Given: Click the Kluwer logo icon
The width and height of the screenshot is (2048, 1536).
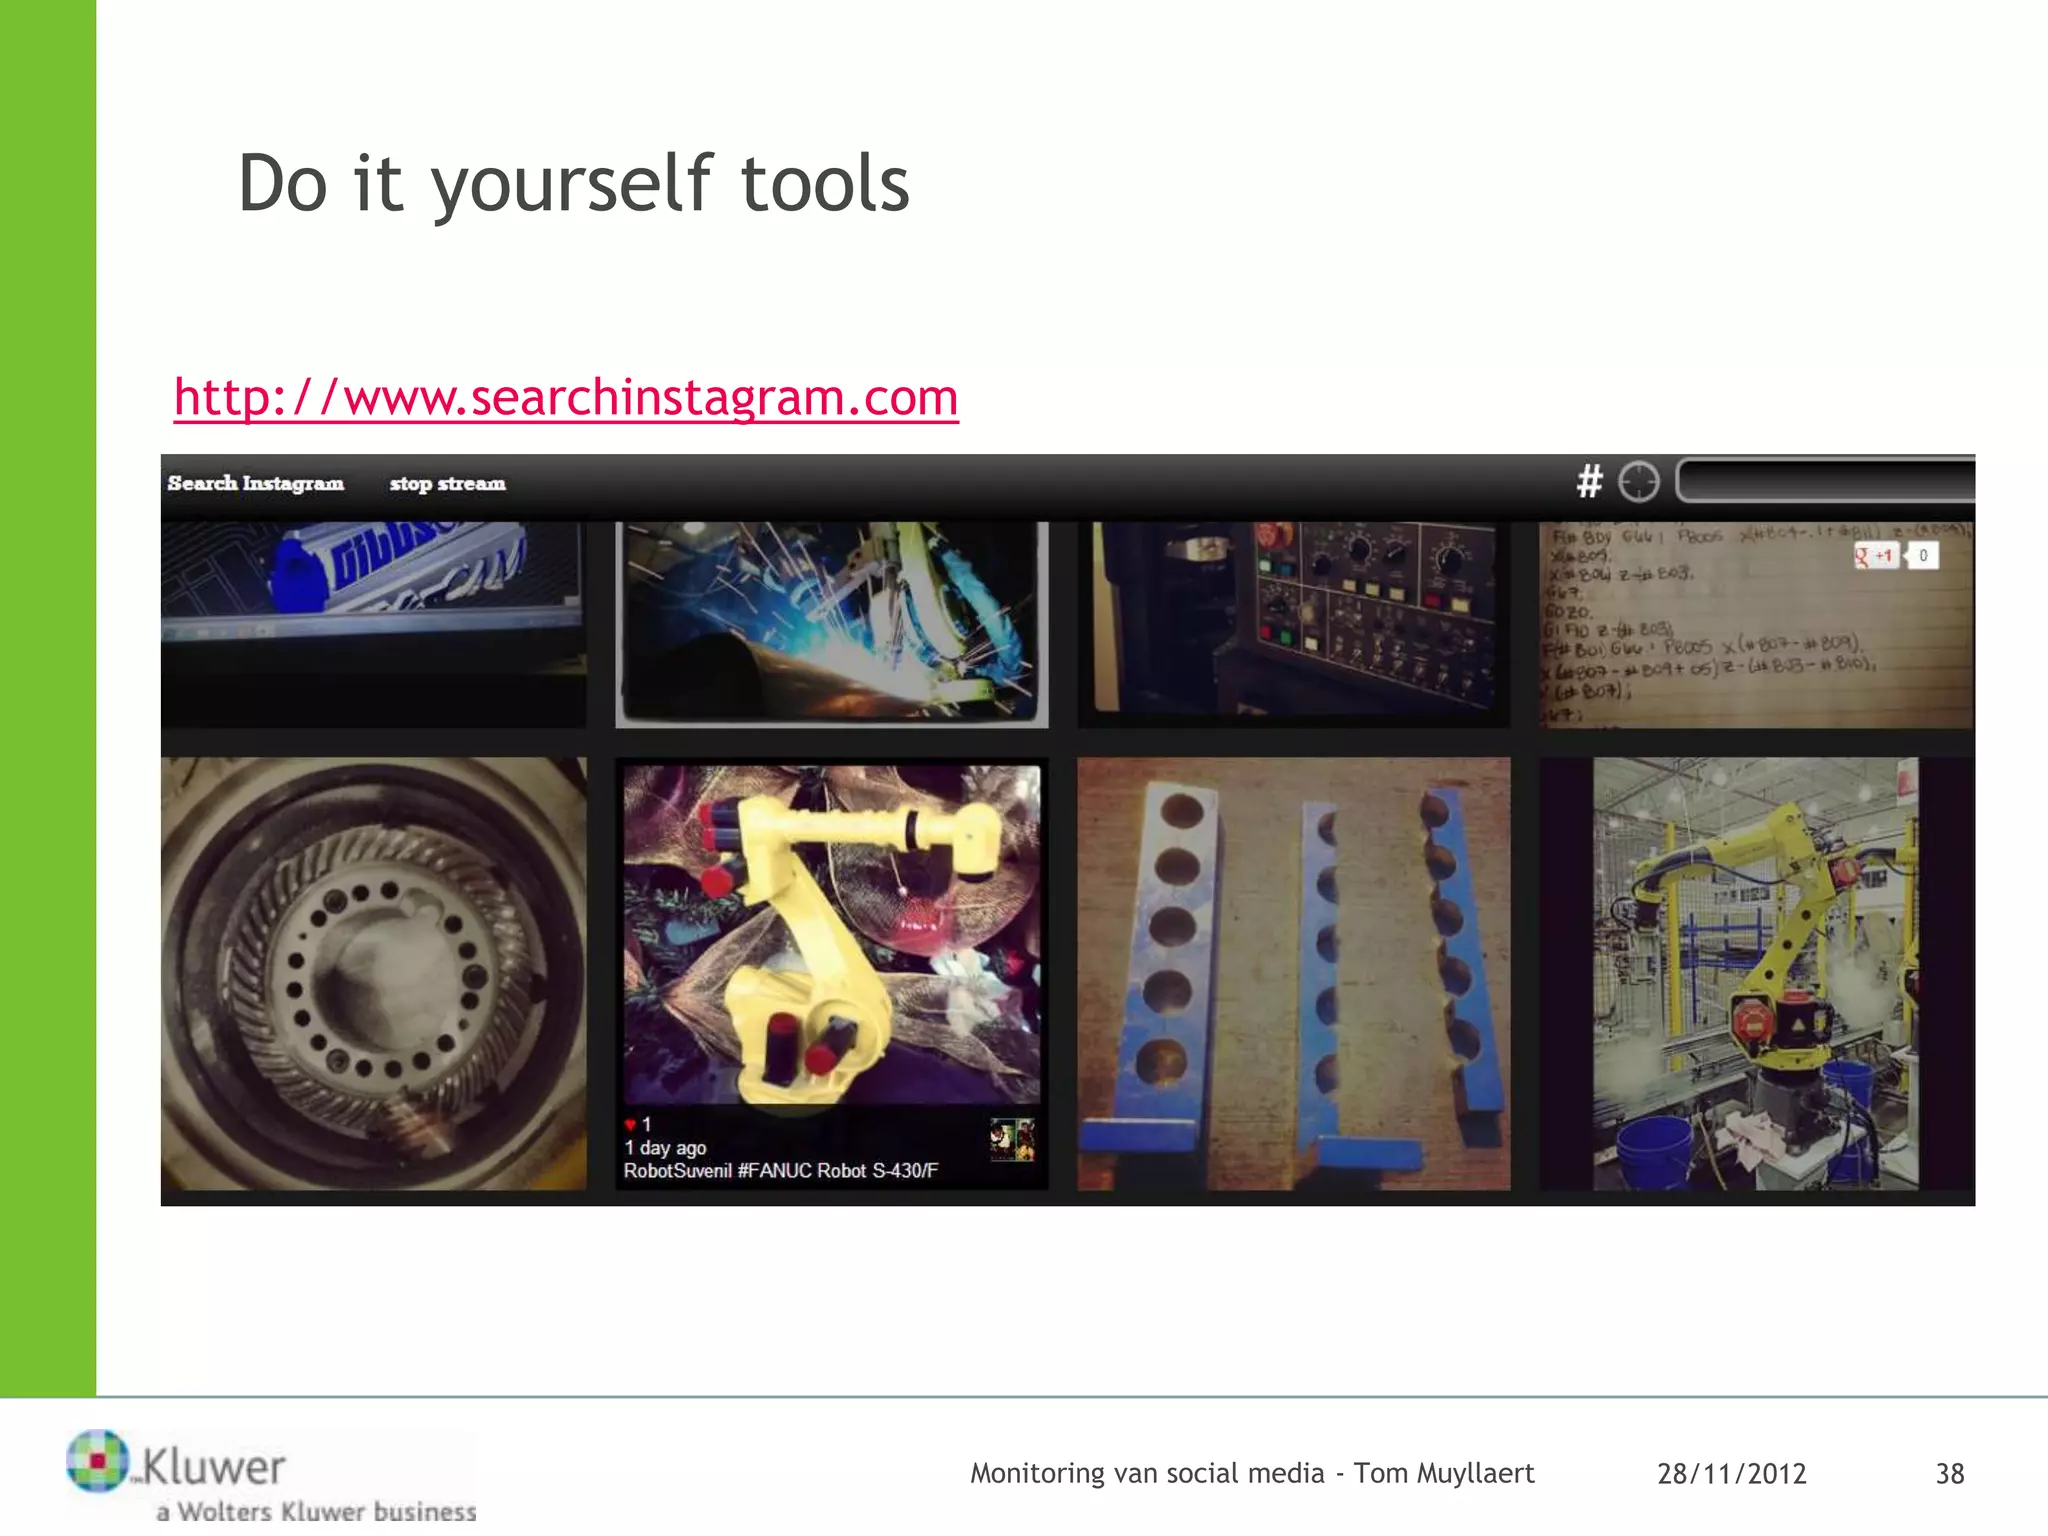Looking at the screenshot, I should tap(97, 1461).
